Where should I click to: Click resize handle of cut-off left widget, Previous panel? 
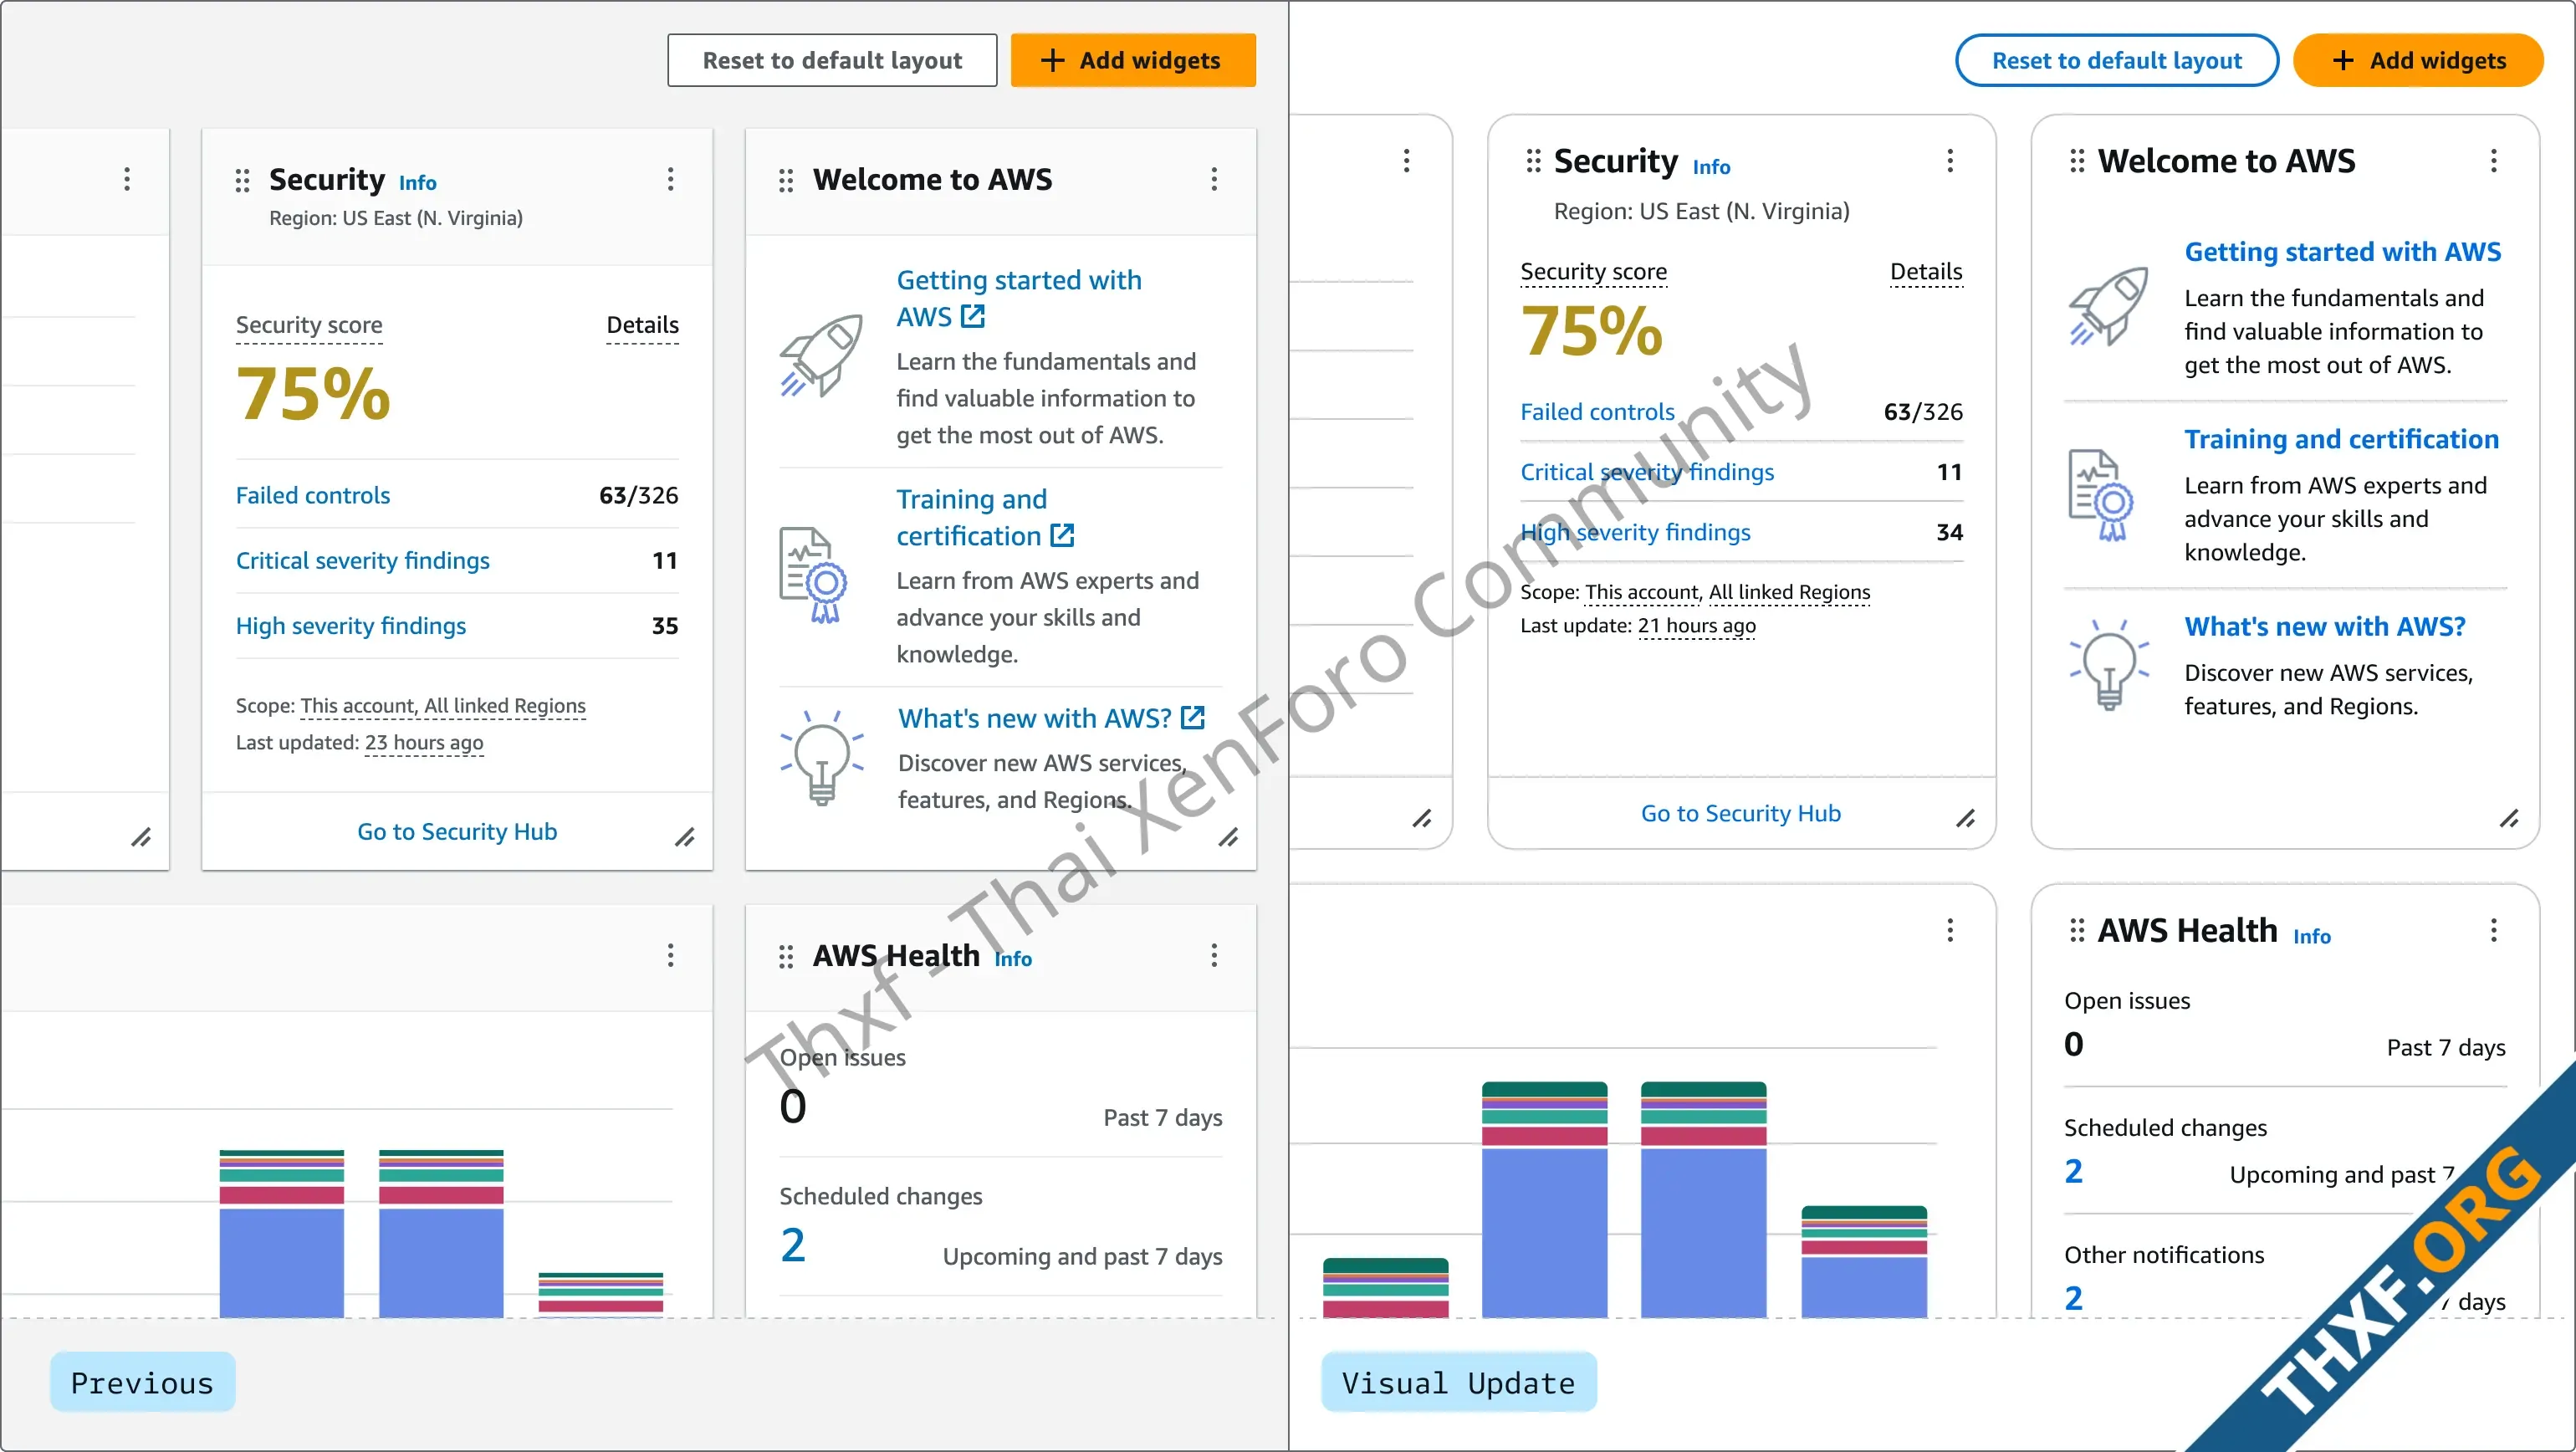(141, 837)
